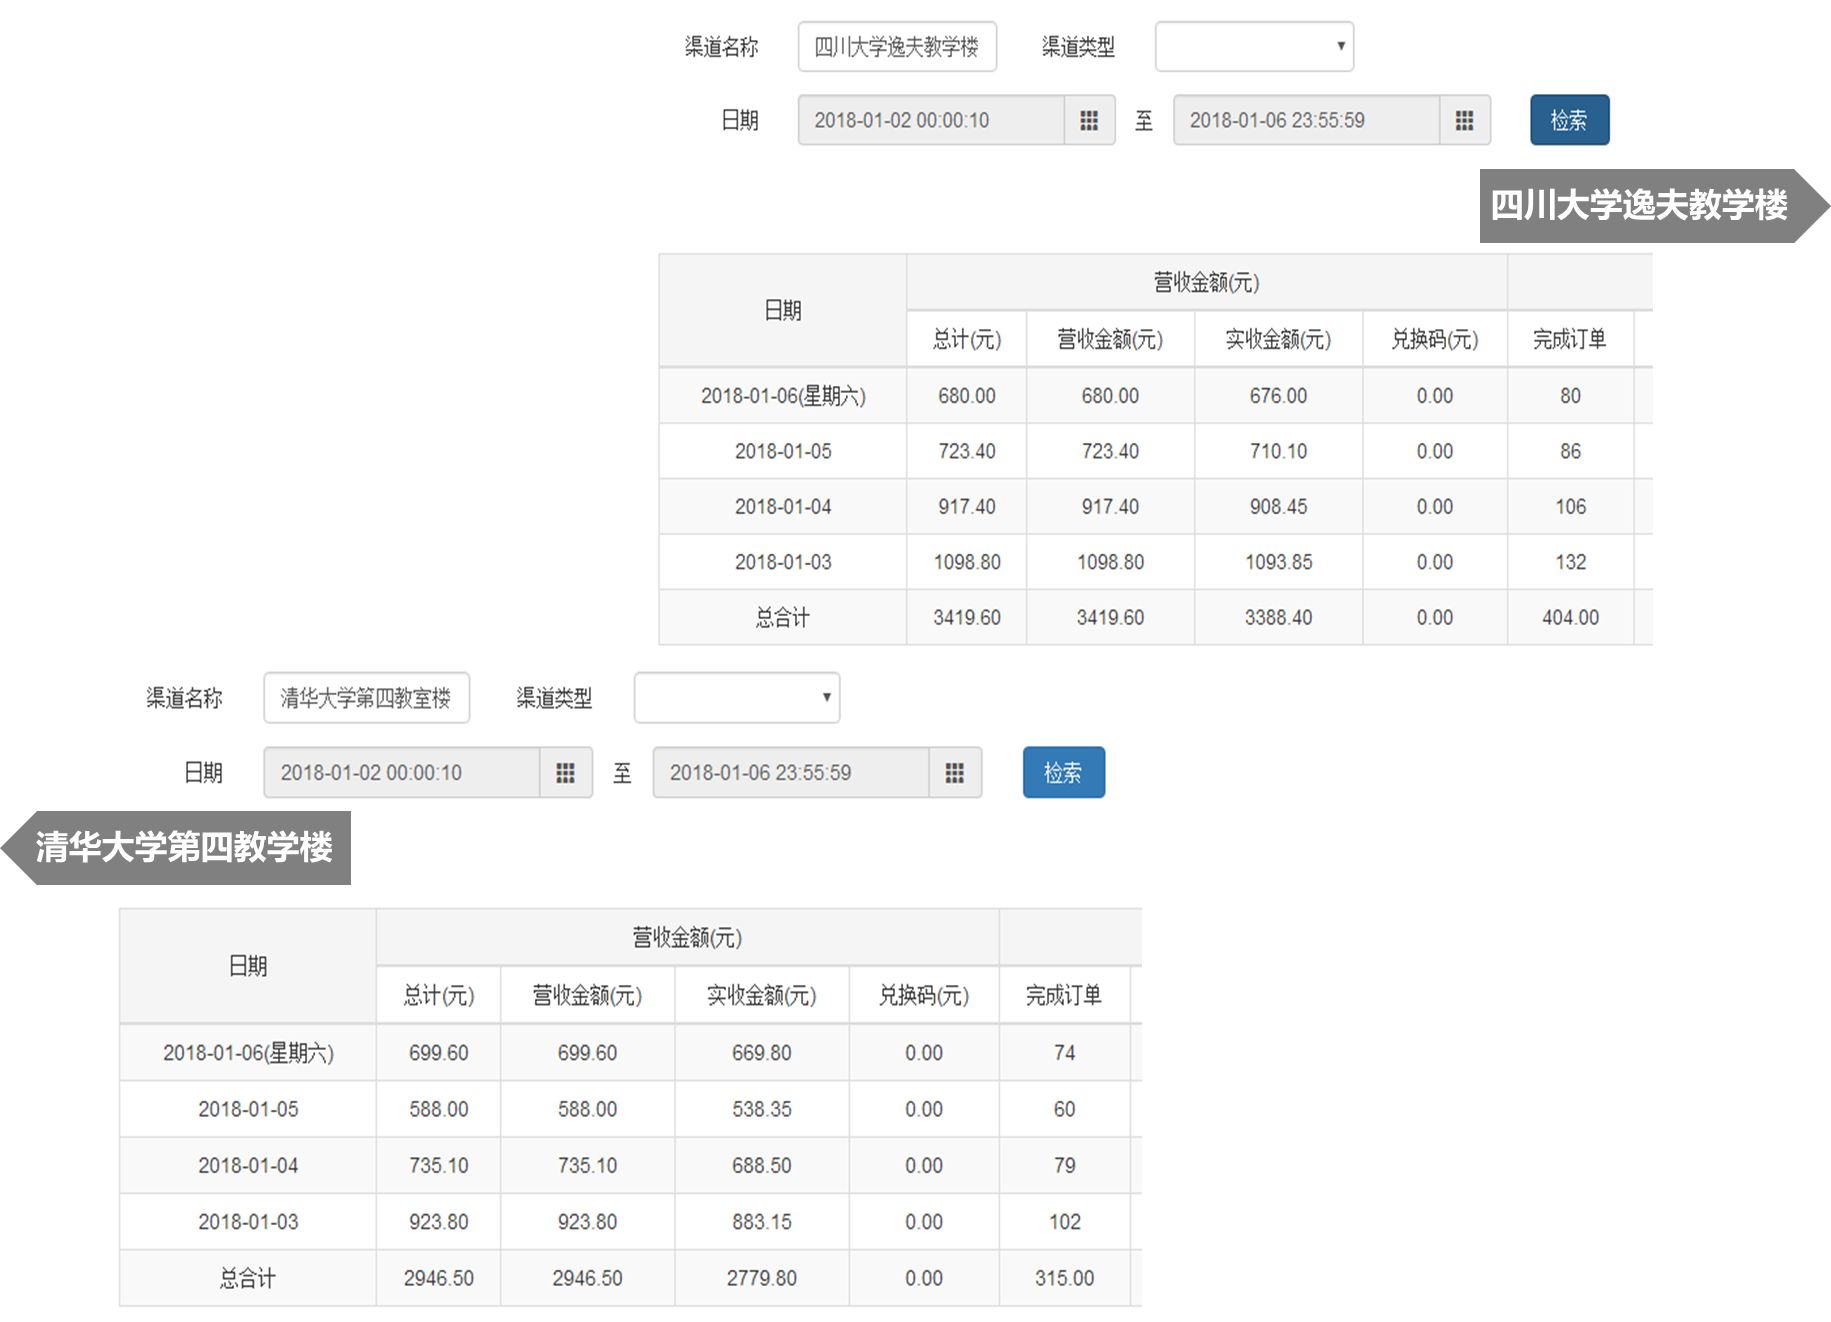Click 兑换码(元) column header in the 四川大学 table
This screenshot has width=1831, height=1322.
point(1435,340)
